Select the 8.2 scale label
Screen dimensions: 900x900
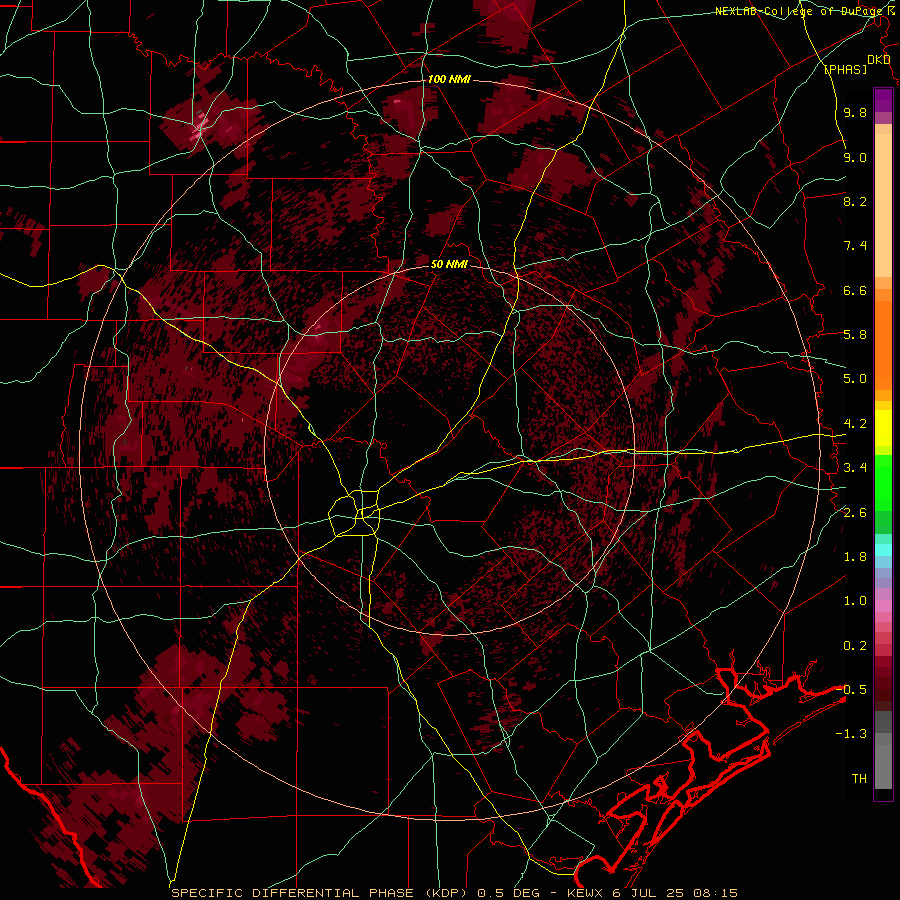855,201
